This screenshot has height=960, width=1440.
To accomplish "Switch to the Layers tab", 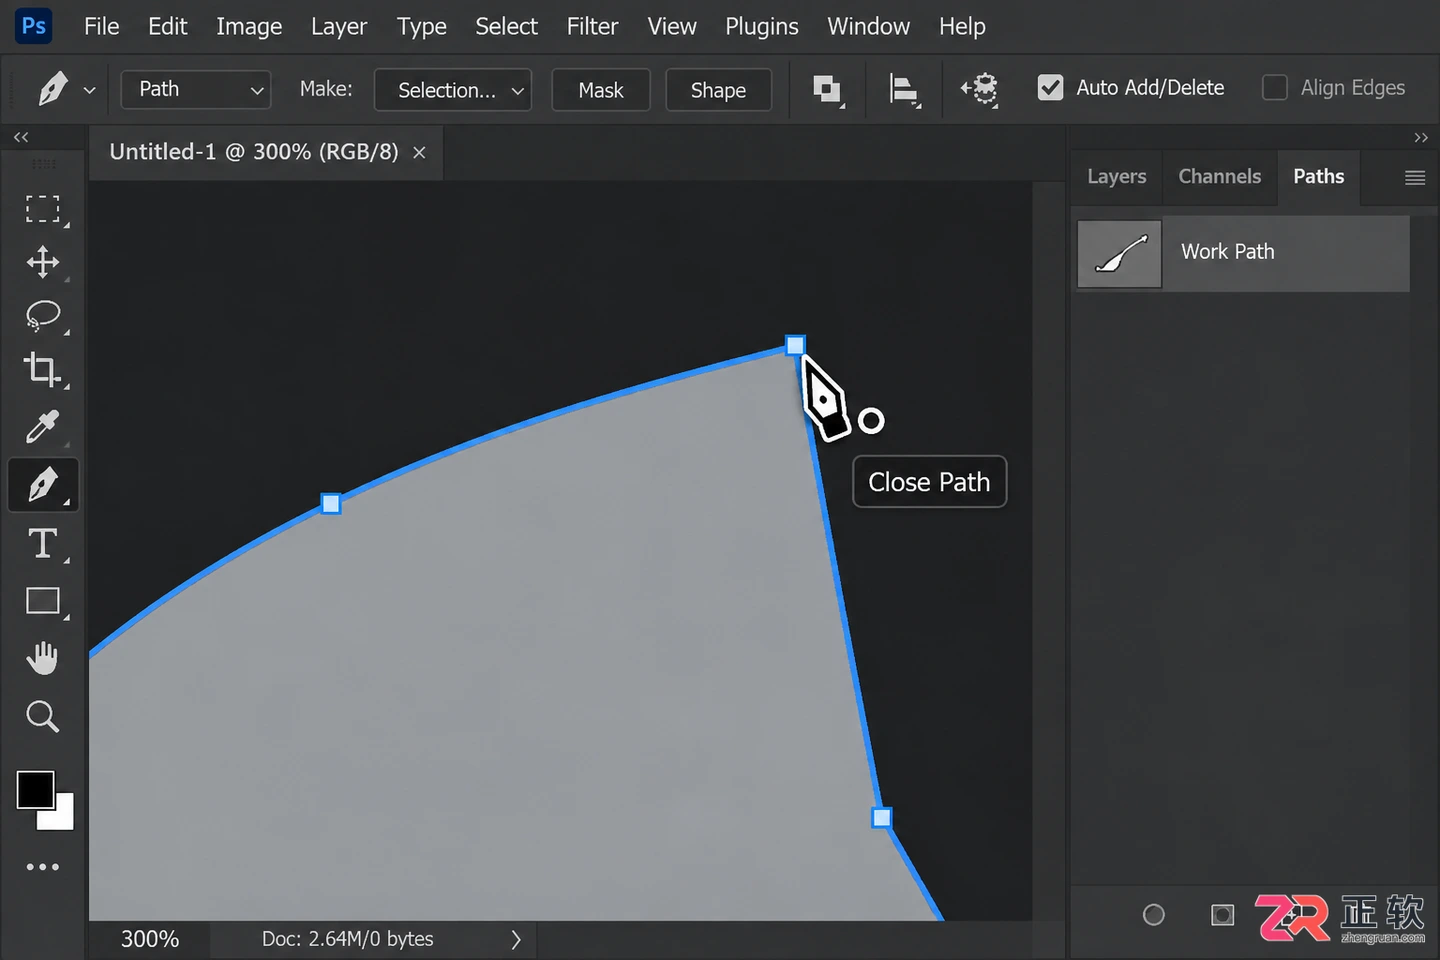I will 1116,177.
